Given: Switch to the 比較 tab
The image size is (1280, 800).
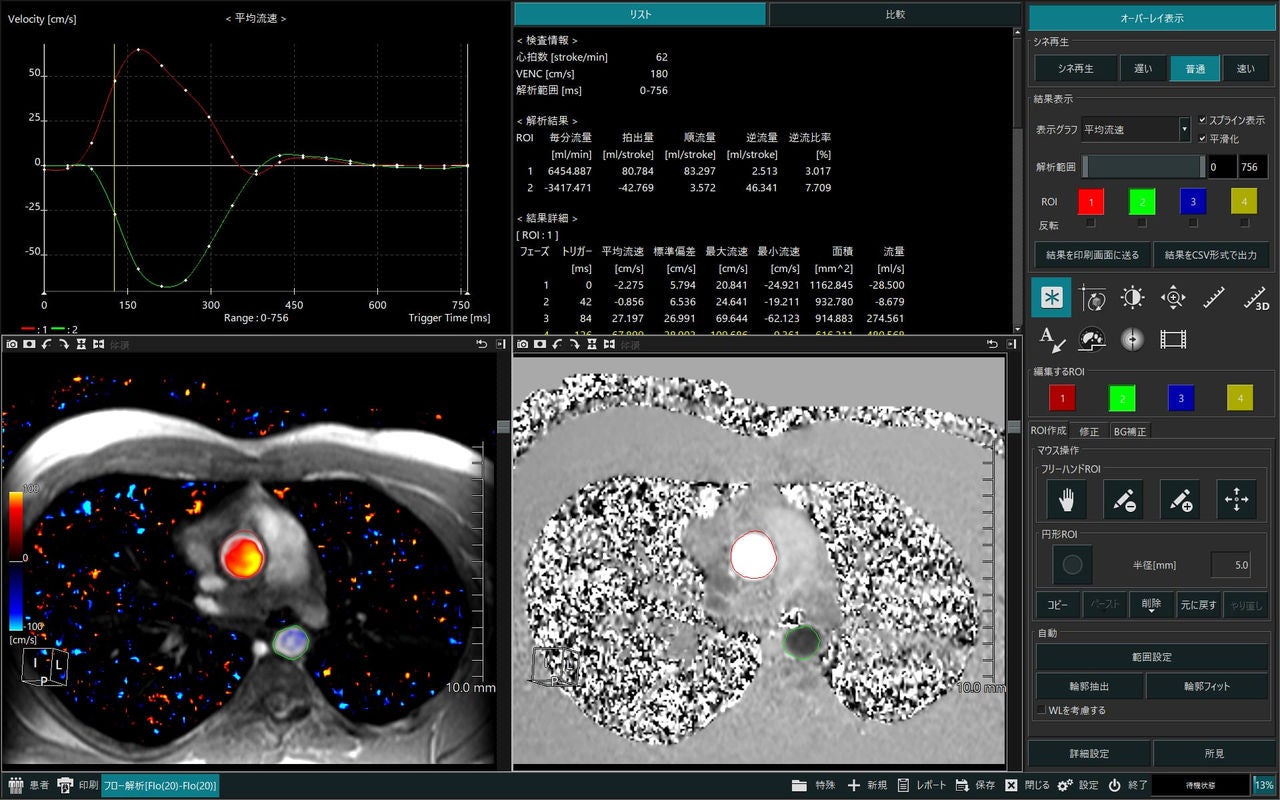Looking at the screenshot, I should [x=895, y=14].
